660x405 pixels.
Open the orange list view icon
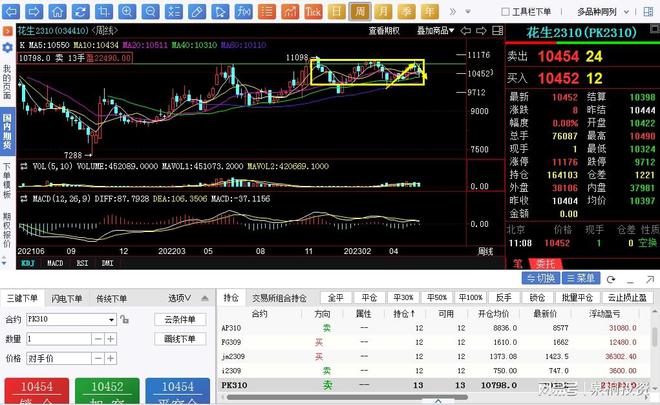tap(266, 11)
